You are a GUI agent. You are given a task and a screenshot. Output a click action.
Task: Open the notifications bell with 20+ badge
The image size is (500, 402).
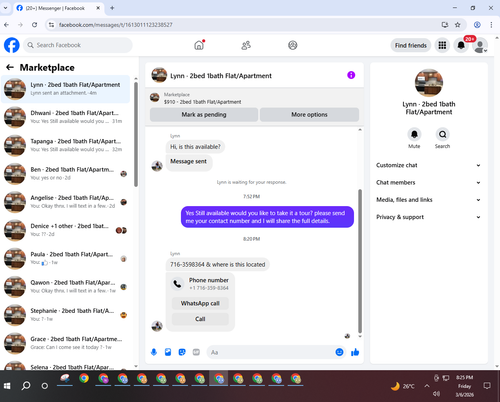[461, 45]
